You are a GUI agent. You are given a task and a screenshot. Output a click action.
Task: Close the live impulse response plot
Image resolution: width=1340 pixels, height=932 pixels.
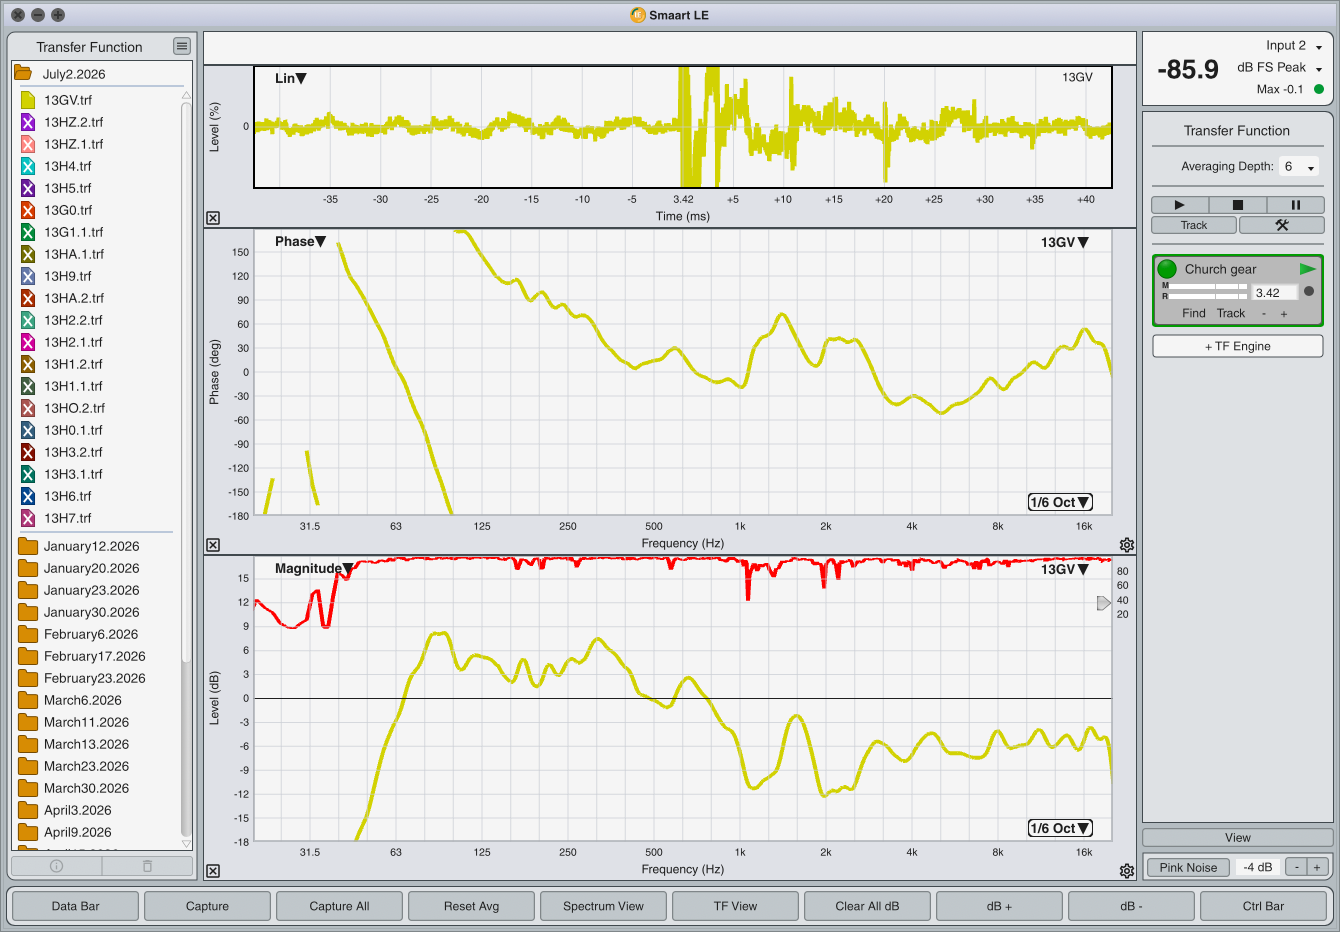pyautogui.click(x=213, y=218)
